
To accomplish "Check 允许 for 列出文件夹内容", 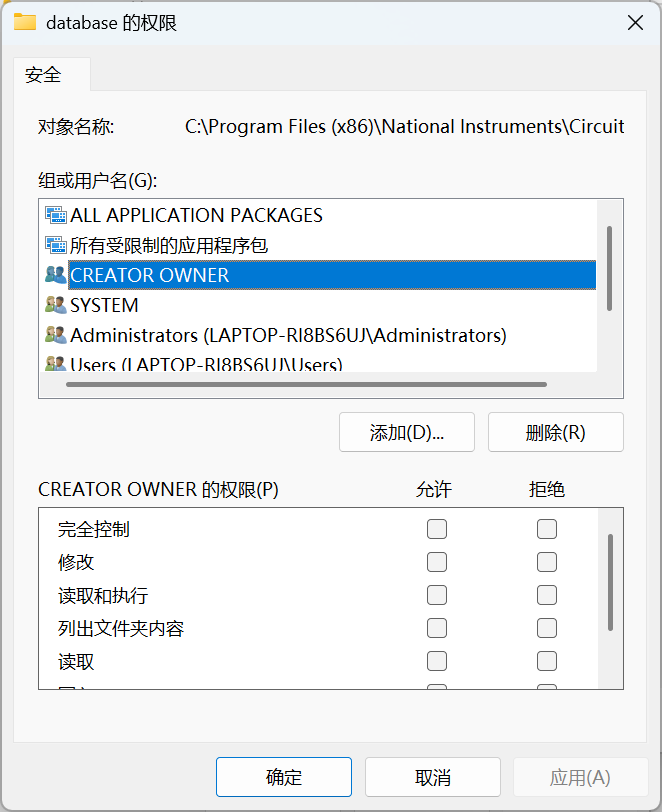I will (437, 628).
